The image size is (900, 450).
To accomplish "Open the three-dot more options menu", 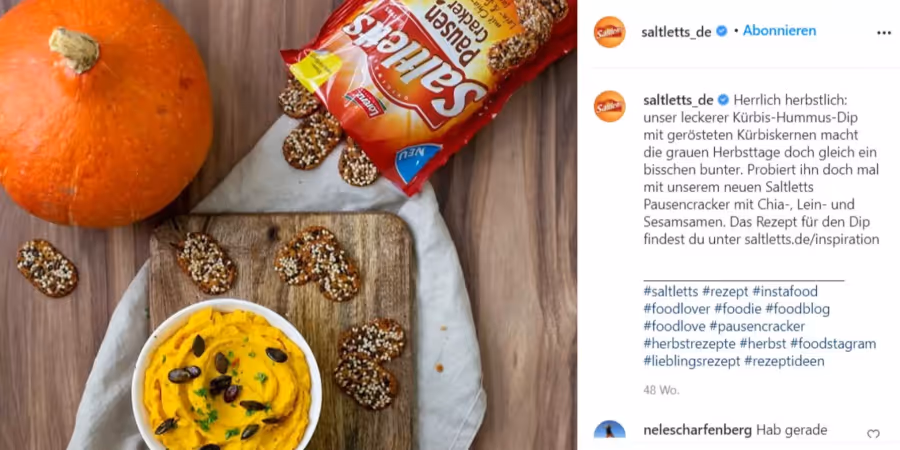I will [x=884, y=33].
